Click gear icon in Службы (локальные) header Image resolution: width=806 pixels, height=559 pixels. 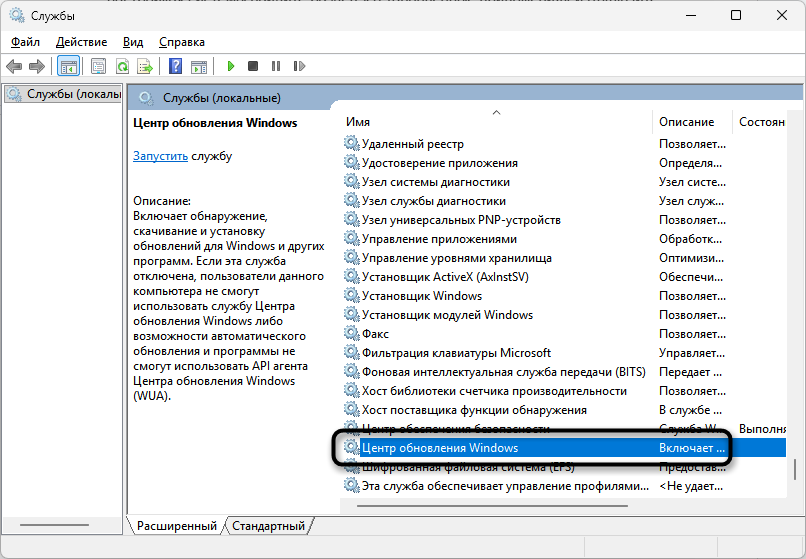point(146,98)
